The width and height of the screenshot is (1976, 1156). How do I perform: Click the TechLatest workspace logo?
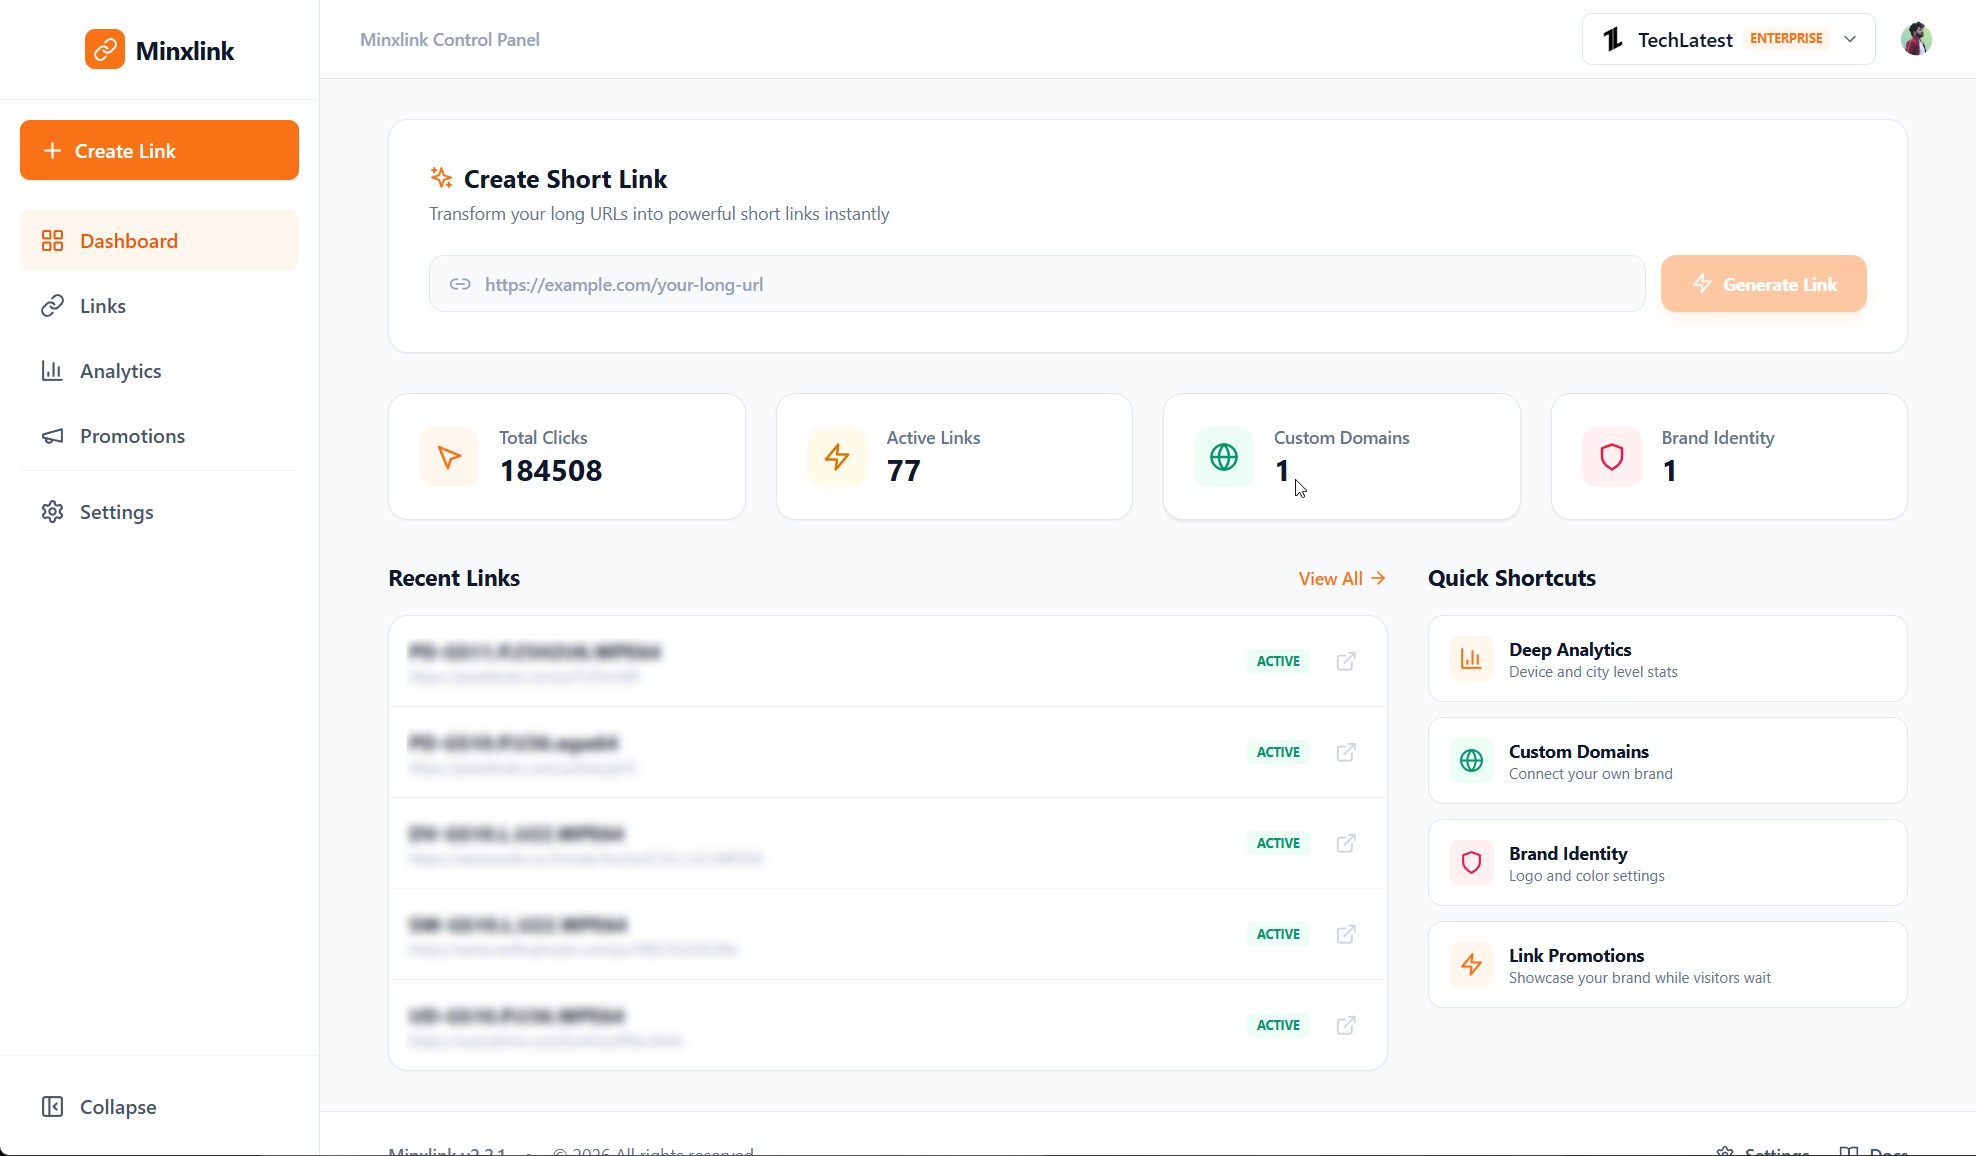point(1612,39)
